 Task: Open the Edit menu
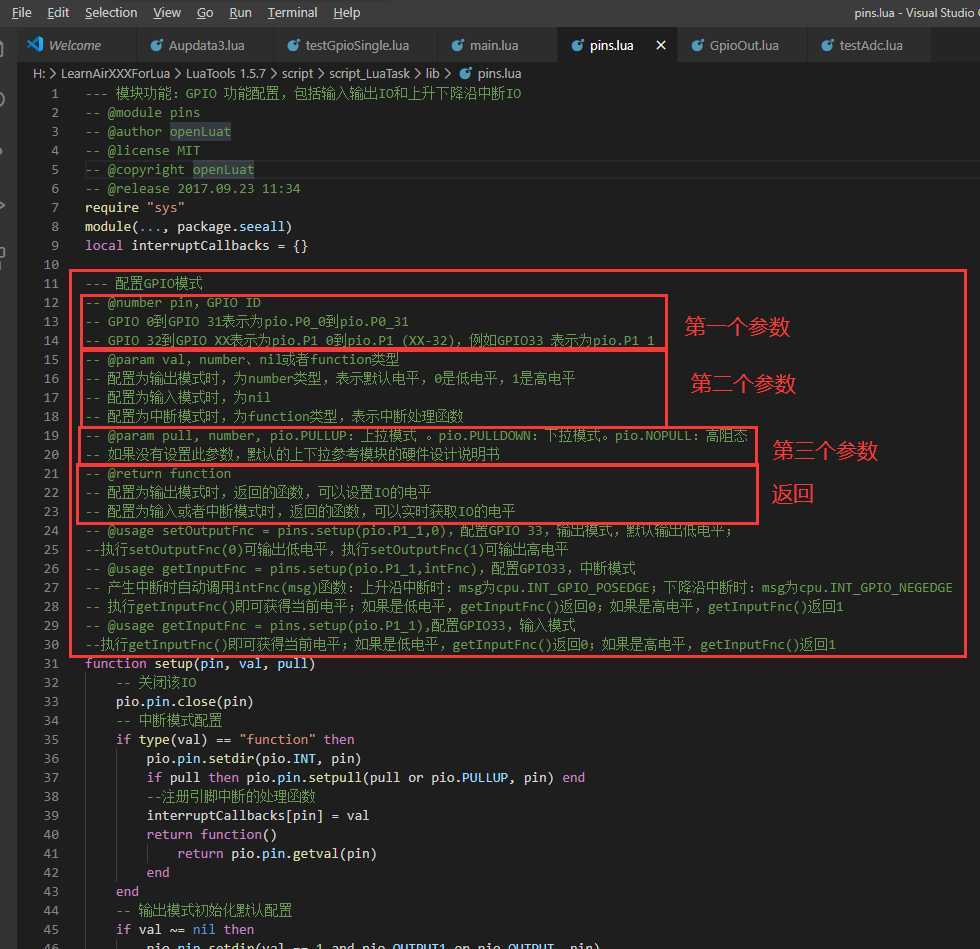click(58, 13)
